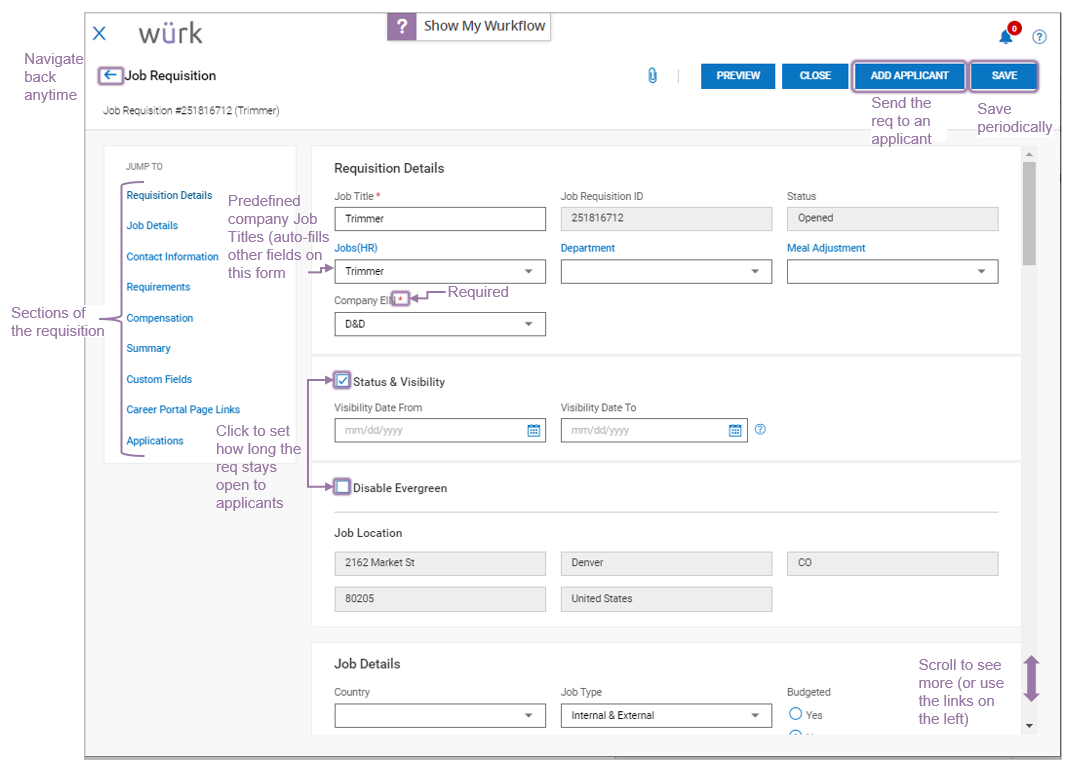Click the 2162 Market St address field

point(440,563)
